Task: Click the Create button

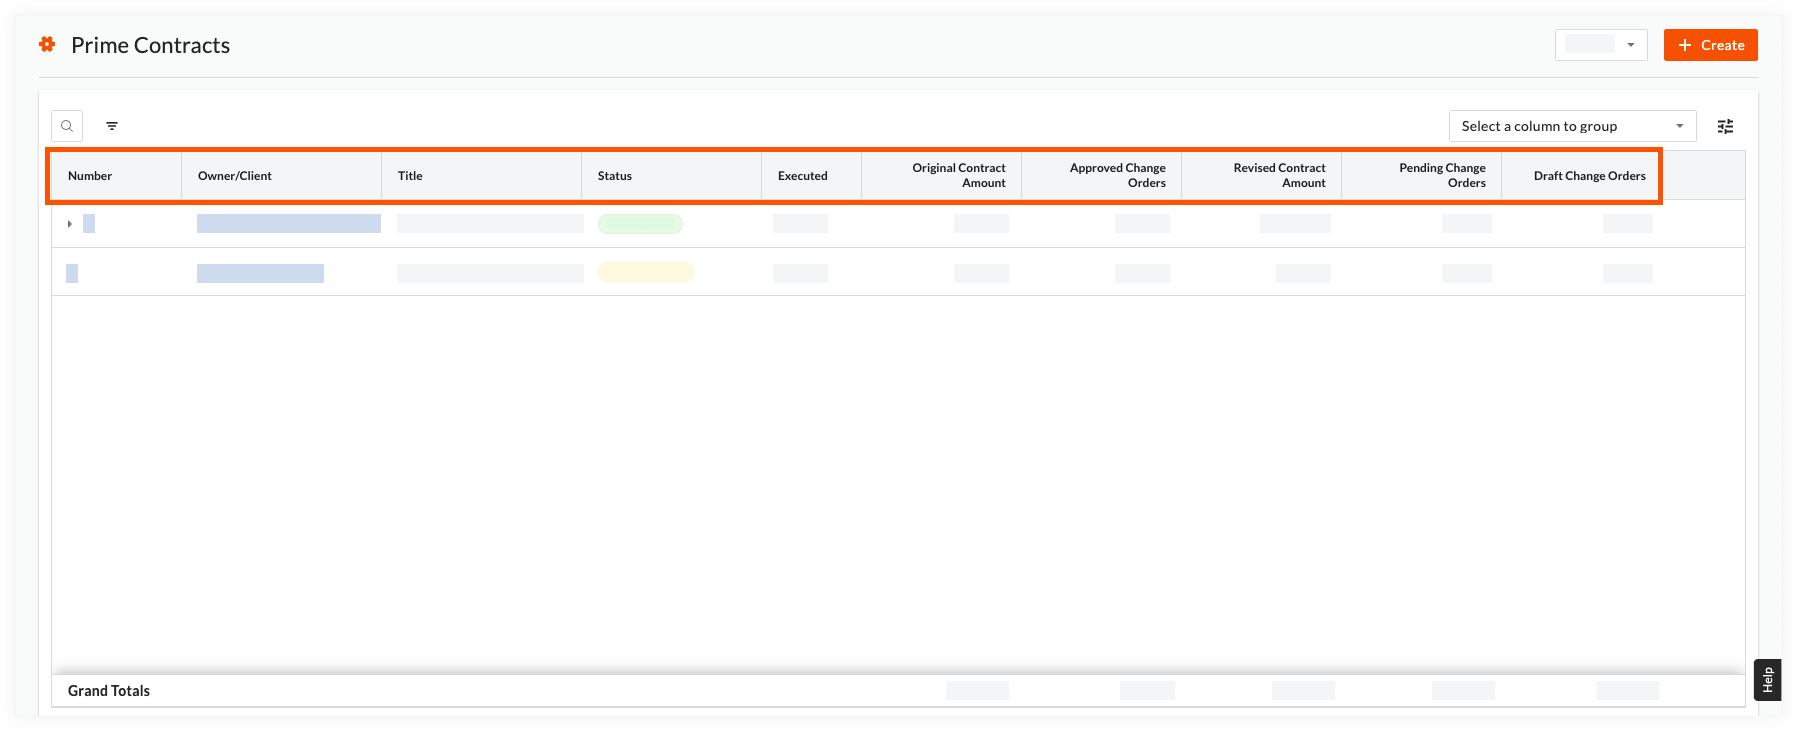Action: [1710, 45]
